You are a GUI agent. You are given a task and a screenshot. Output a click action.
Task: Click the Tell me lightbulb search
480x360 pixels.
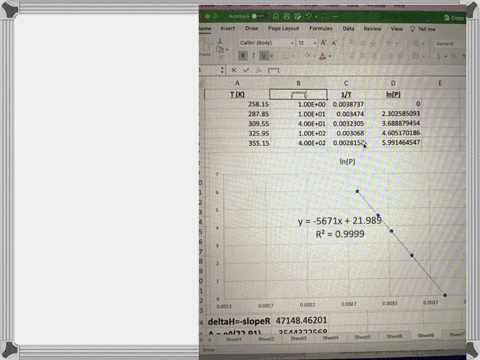click(x=423, y=29)
